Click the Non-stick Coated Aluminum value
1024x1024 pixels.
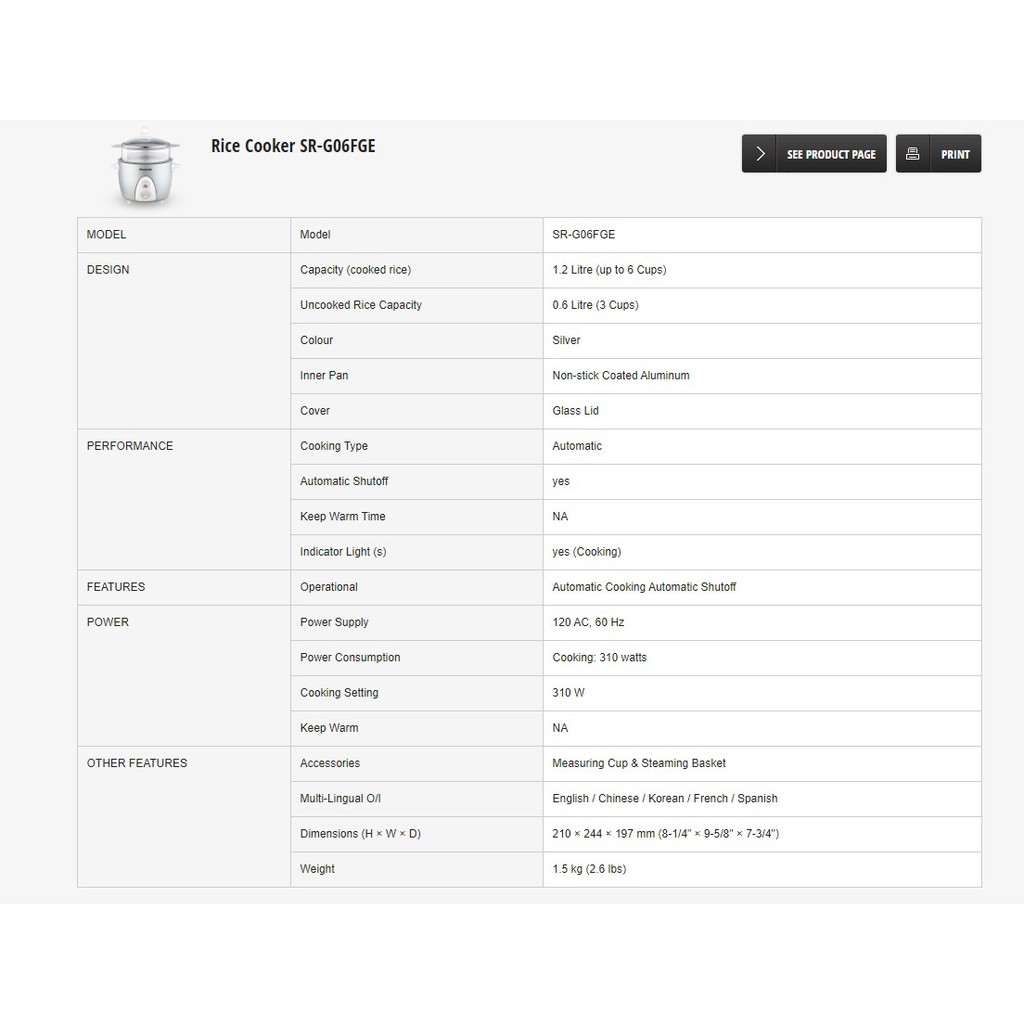tap(621, 376)
